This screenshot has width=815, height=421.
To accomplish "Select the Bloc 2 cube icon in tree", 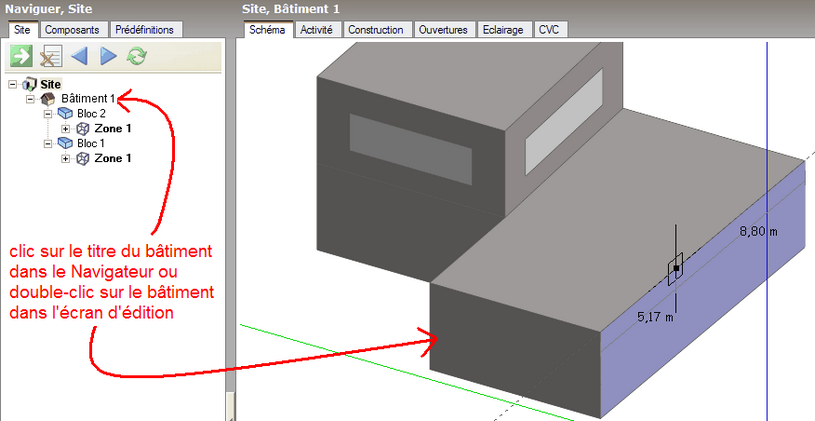I will pos(65,114).
